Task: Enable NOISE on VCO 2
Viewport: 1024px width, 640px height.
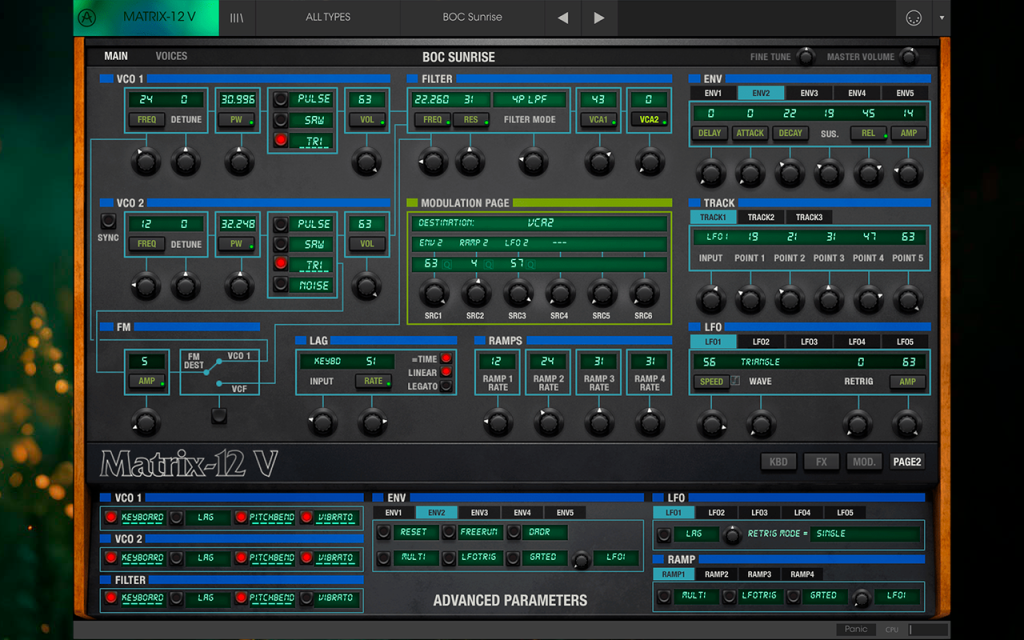Action: click(x=280, y=284)
